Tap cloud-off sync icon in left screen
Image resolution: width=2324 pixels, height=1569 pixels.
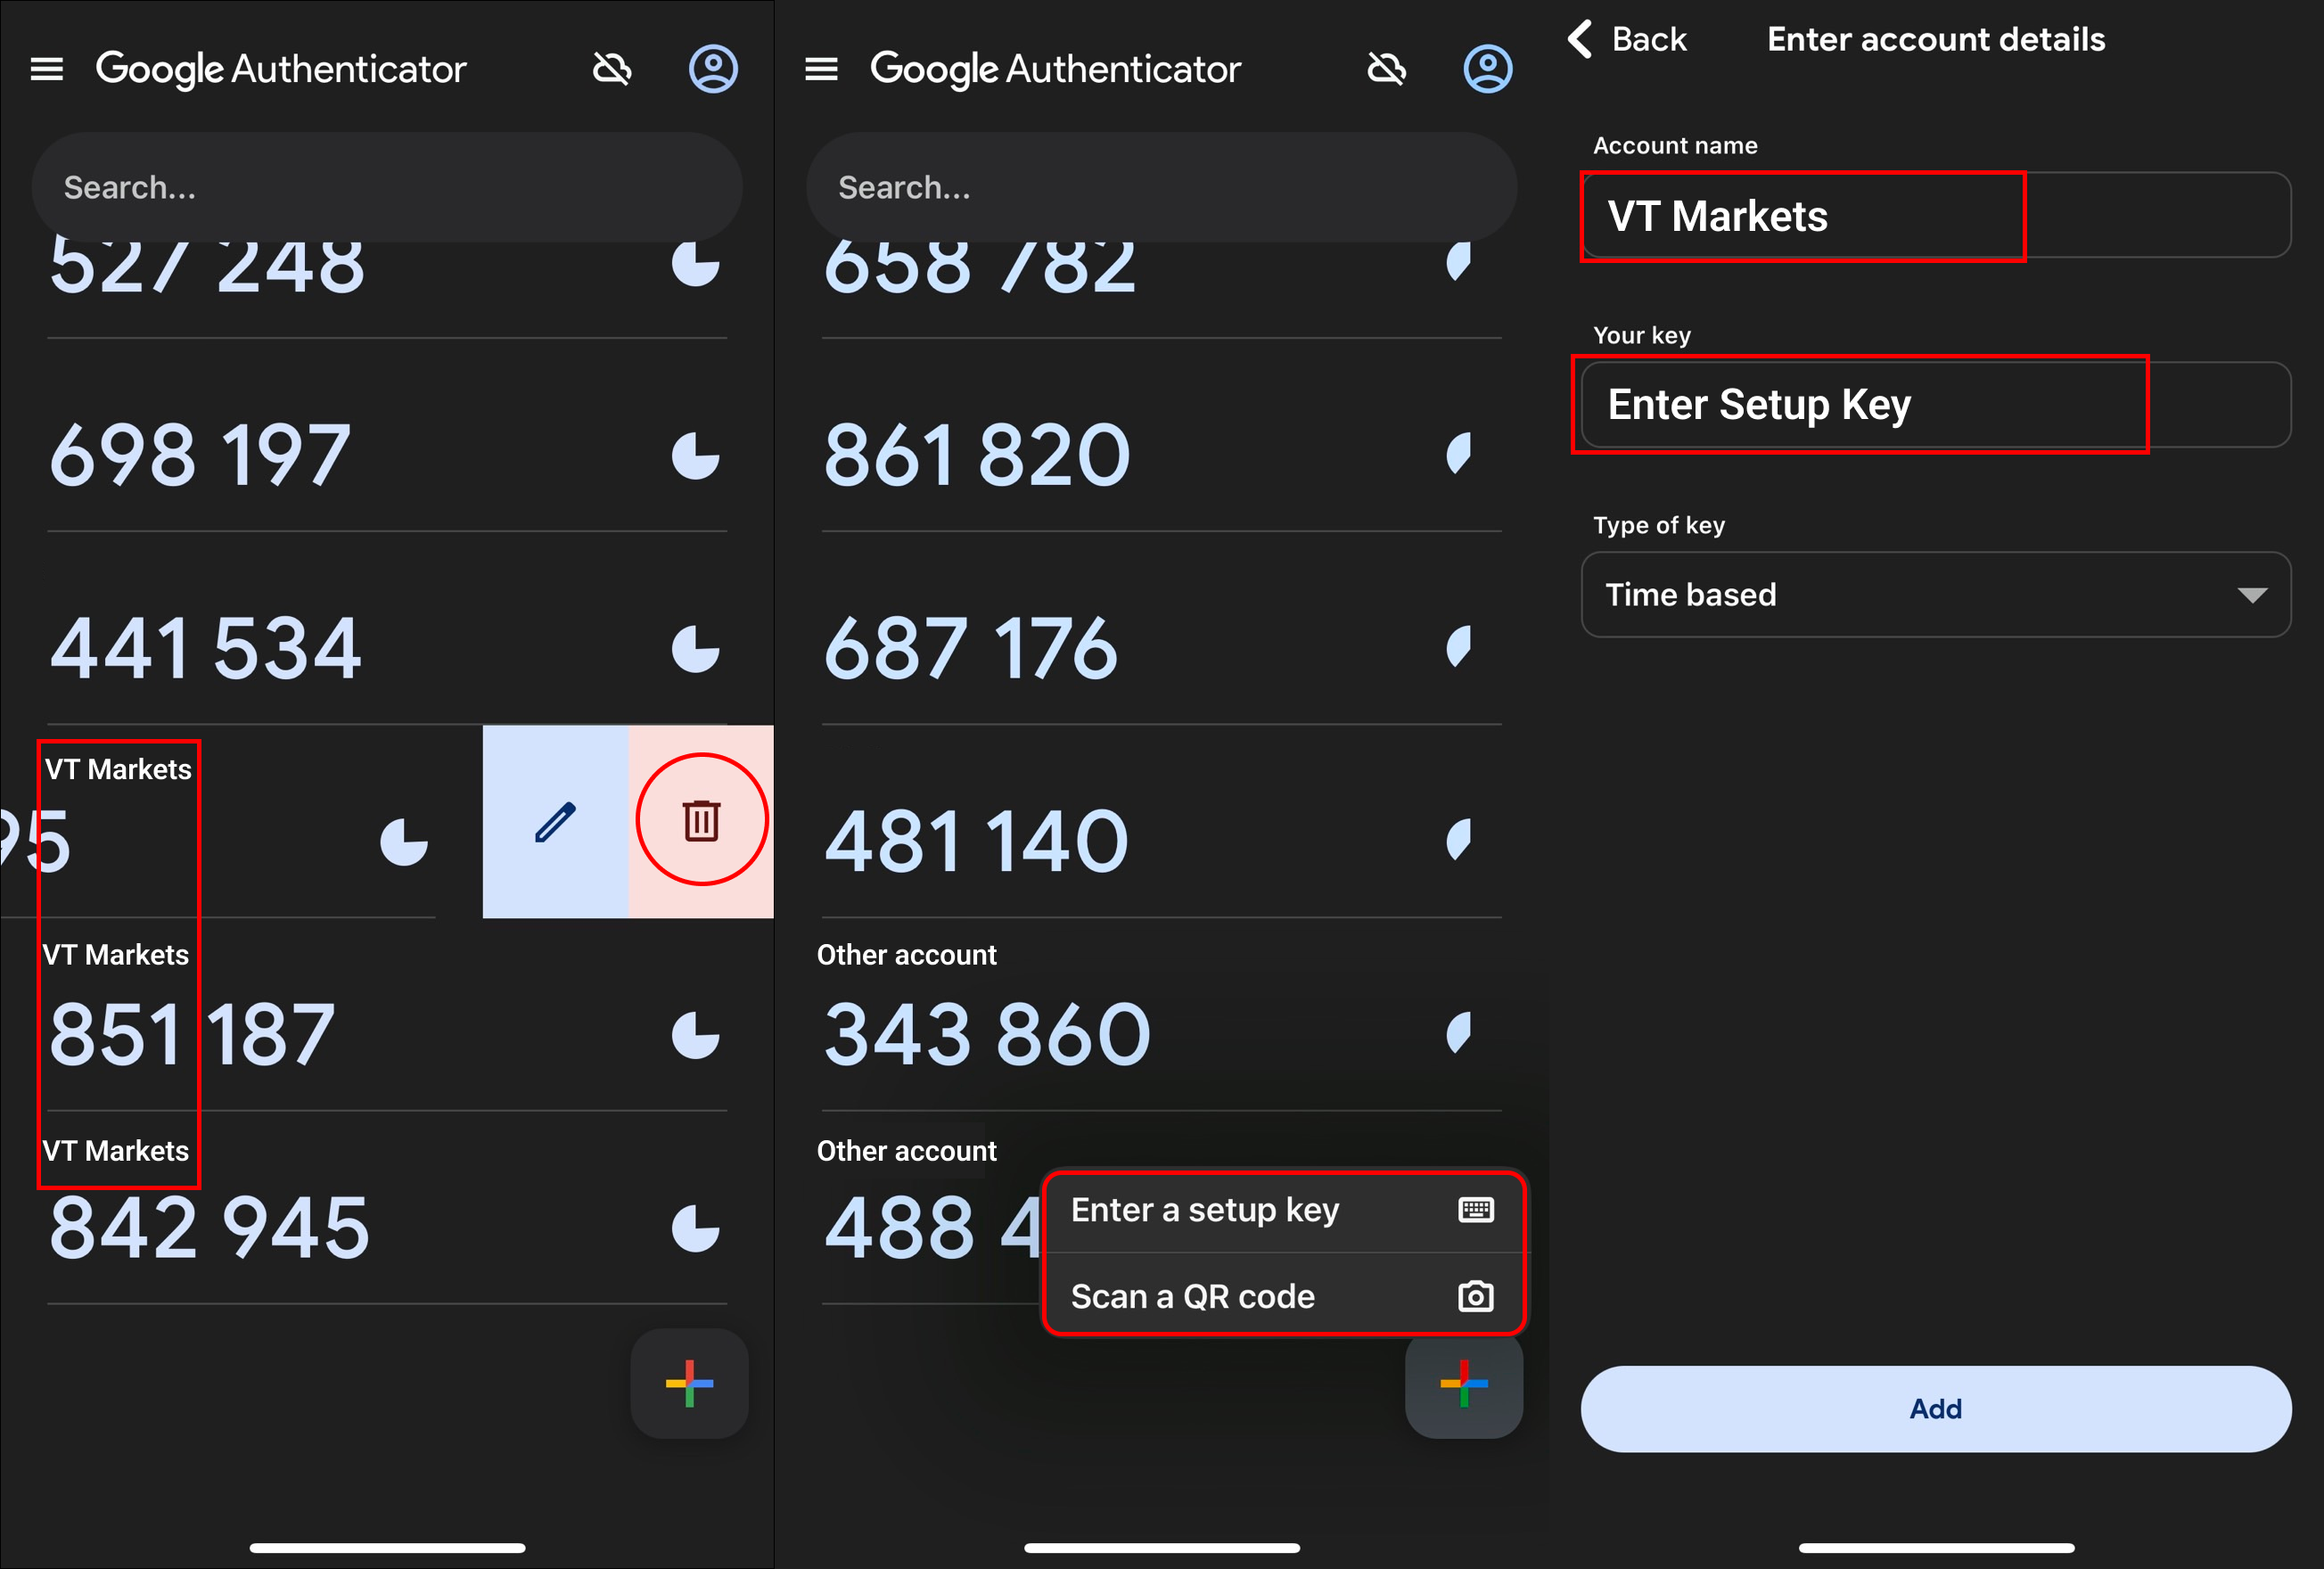pyautogui.click(x=612, y=69)
